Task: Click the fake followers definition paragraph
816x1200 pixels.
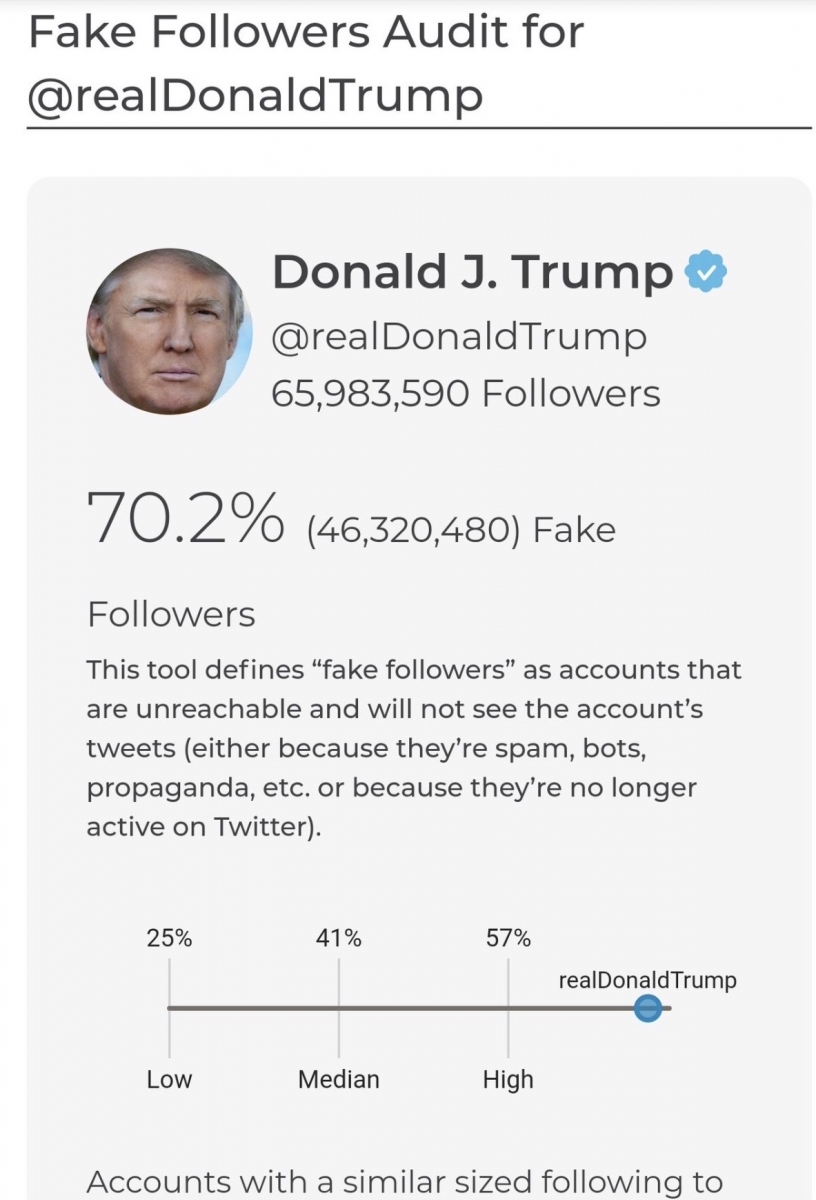Action: click(414, 749)
